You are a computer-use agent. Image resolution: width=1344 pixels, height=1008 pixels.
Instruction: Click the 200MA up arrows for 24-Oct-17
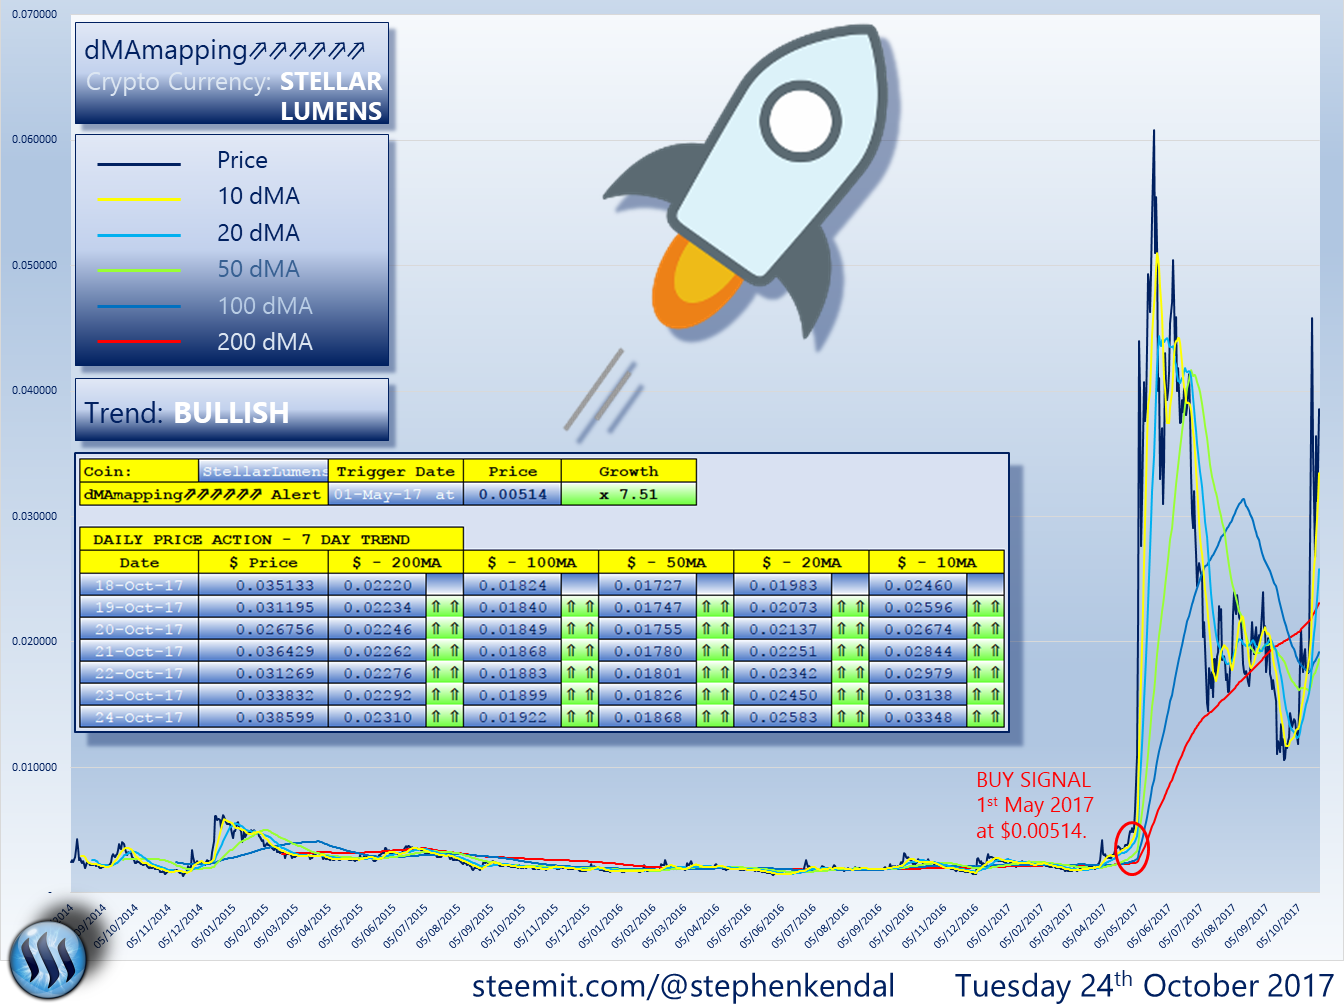tap(444, 717)
